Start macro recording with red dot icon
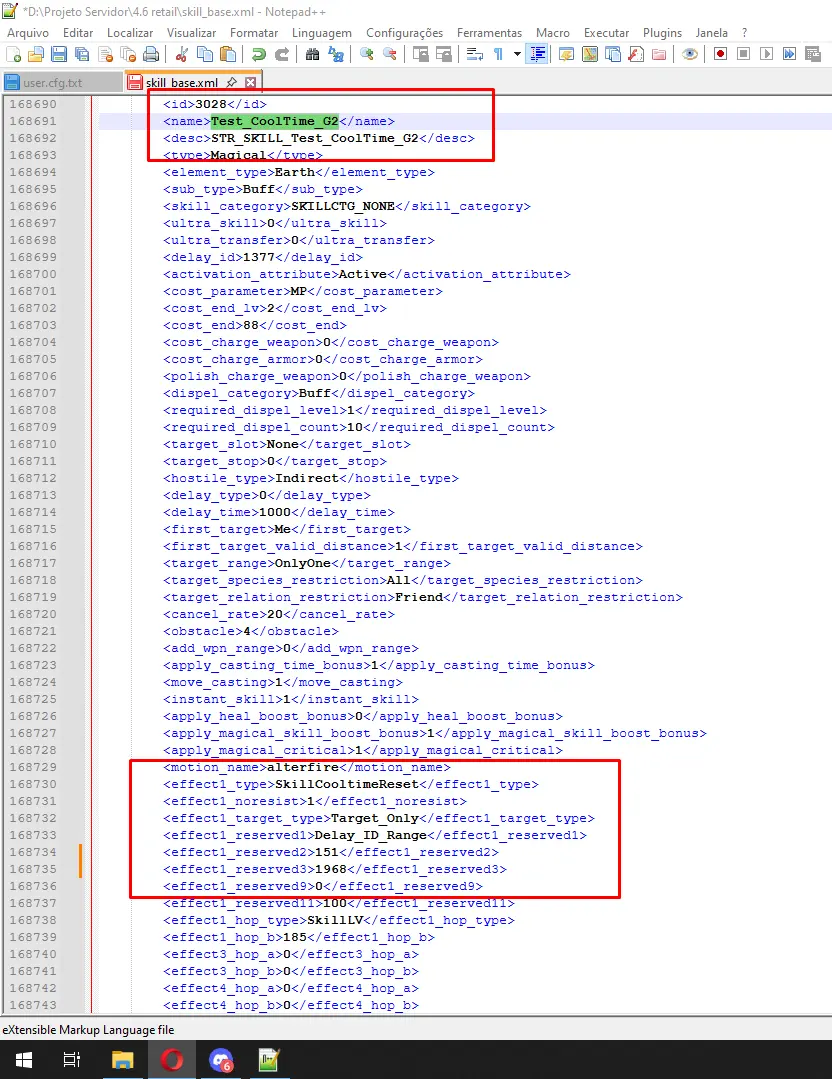This screenshot has height=1079, width=832. (721, 54)
